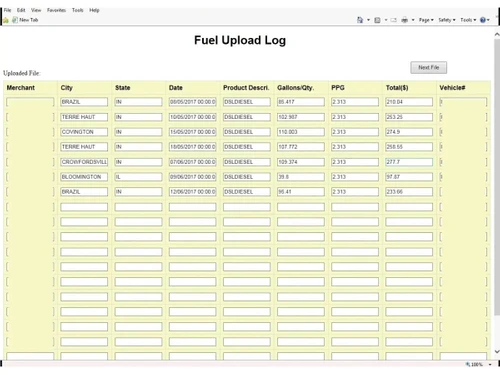Click the Total field containing 210.04
This screenshot has height=375, width=500.
pos(409,102)
